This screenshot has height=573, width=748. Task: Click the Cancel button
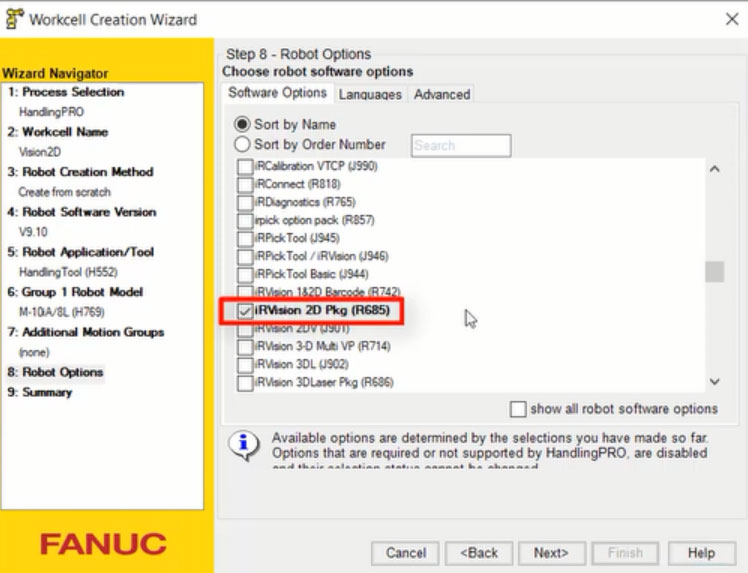click(x=405, y=553)
